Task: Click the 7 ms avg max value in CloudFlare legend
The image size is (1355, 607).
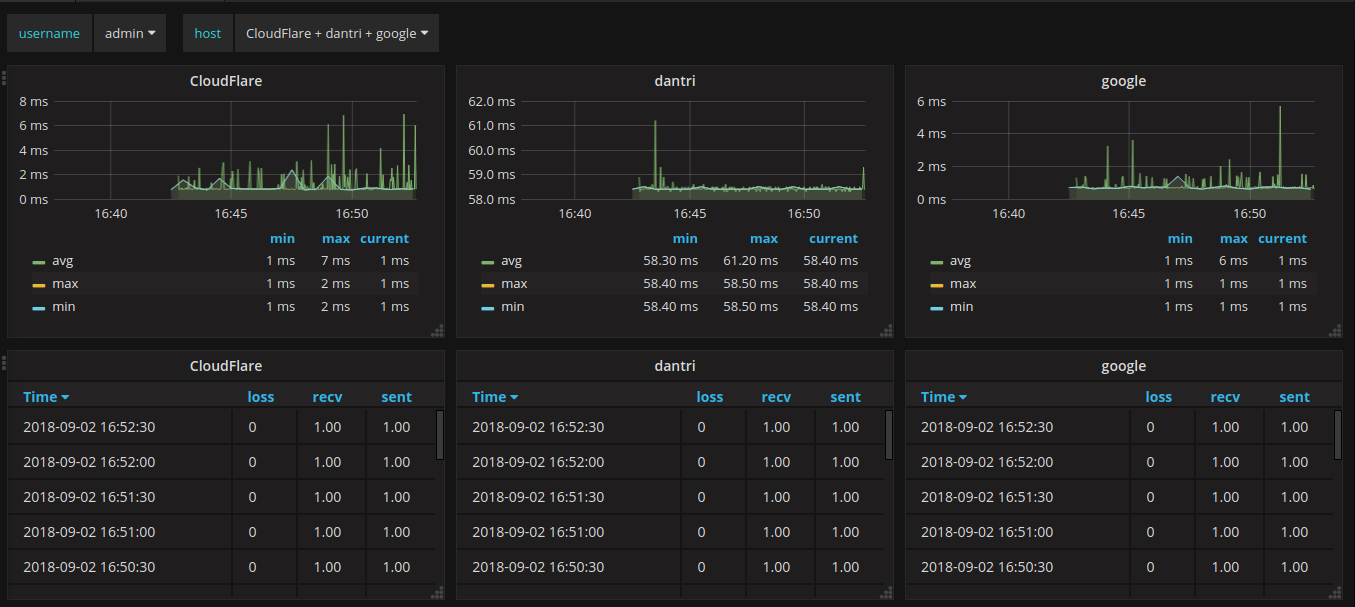Action: click(x=335, y=261)
